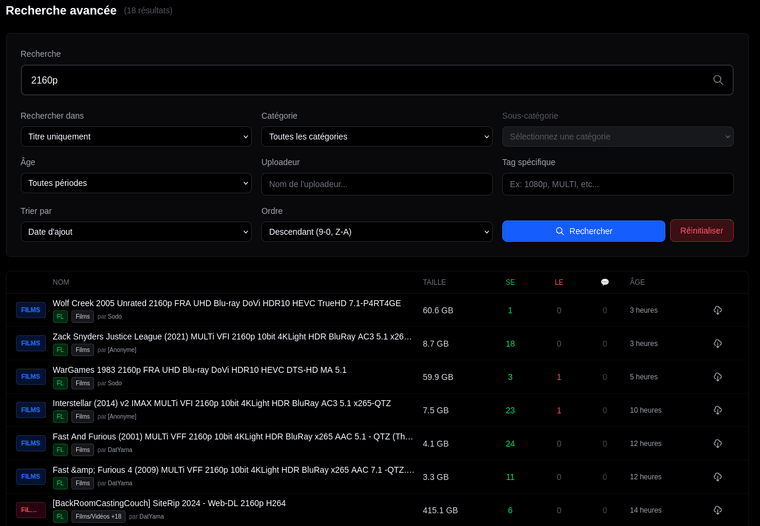
Task: Open the WarGames 1983 2160p title link
Action: 199,370
